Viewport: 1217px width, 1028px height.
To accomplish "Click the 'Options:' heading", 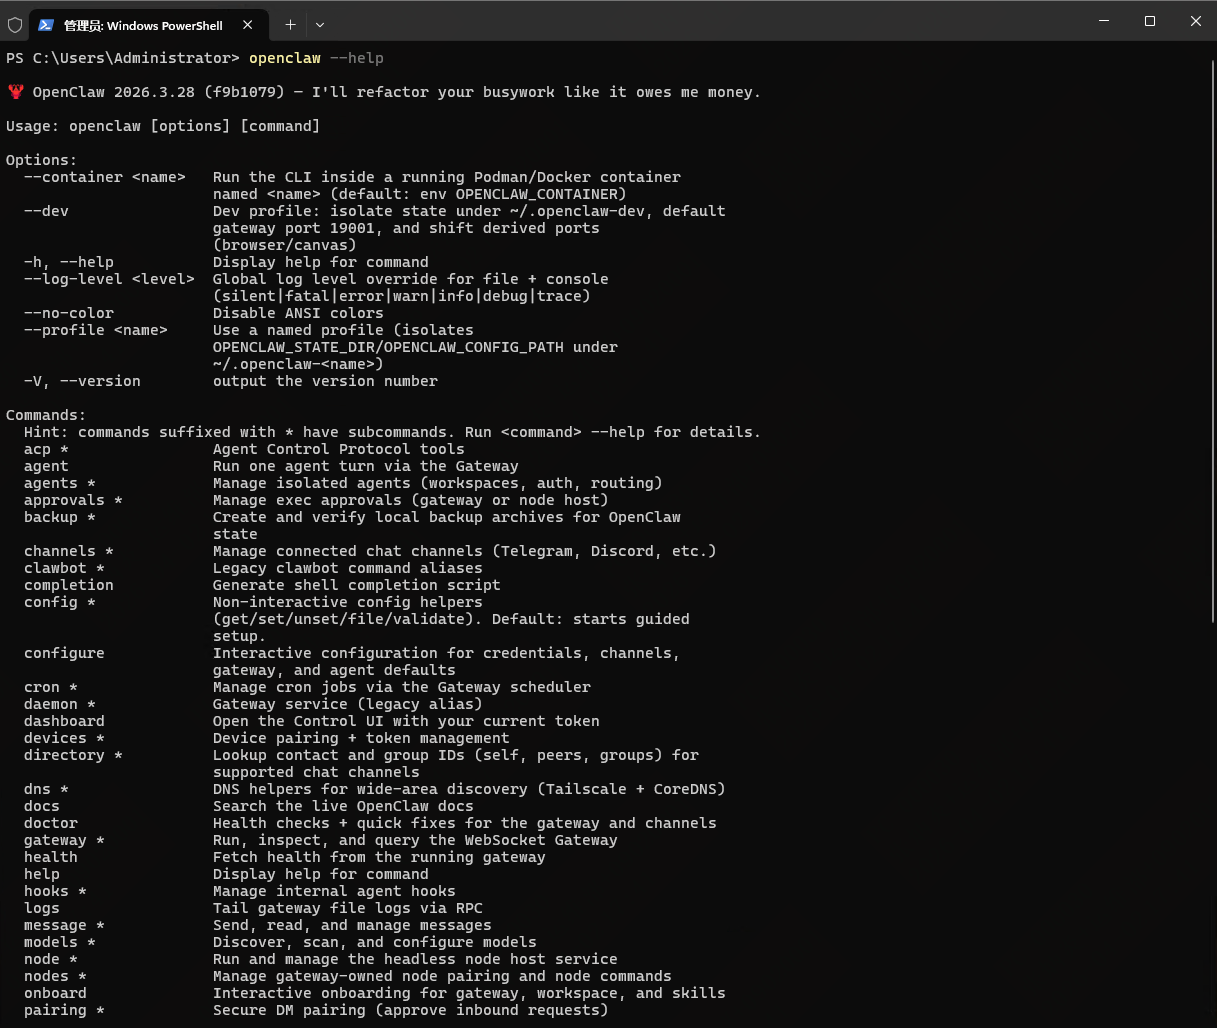I will pos(42,160).
